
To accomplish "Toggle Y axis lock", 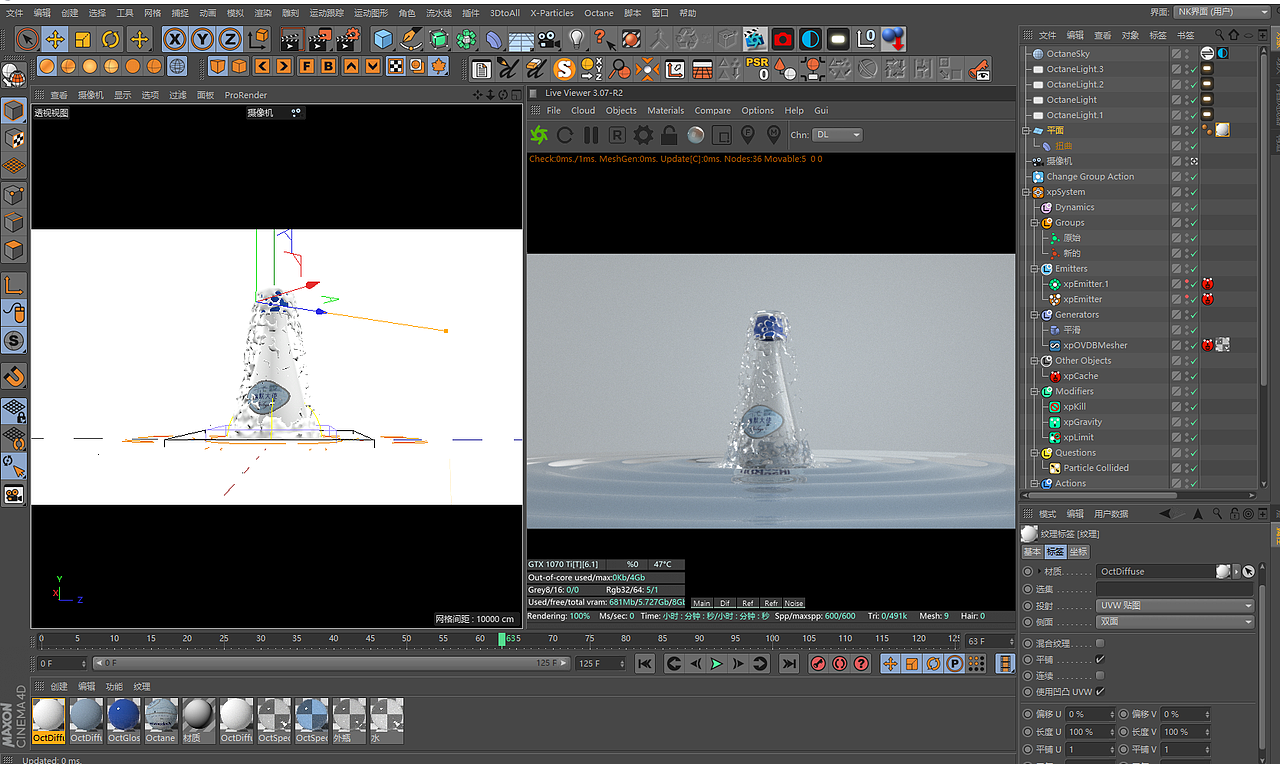I will (203, 39).
